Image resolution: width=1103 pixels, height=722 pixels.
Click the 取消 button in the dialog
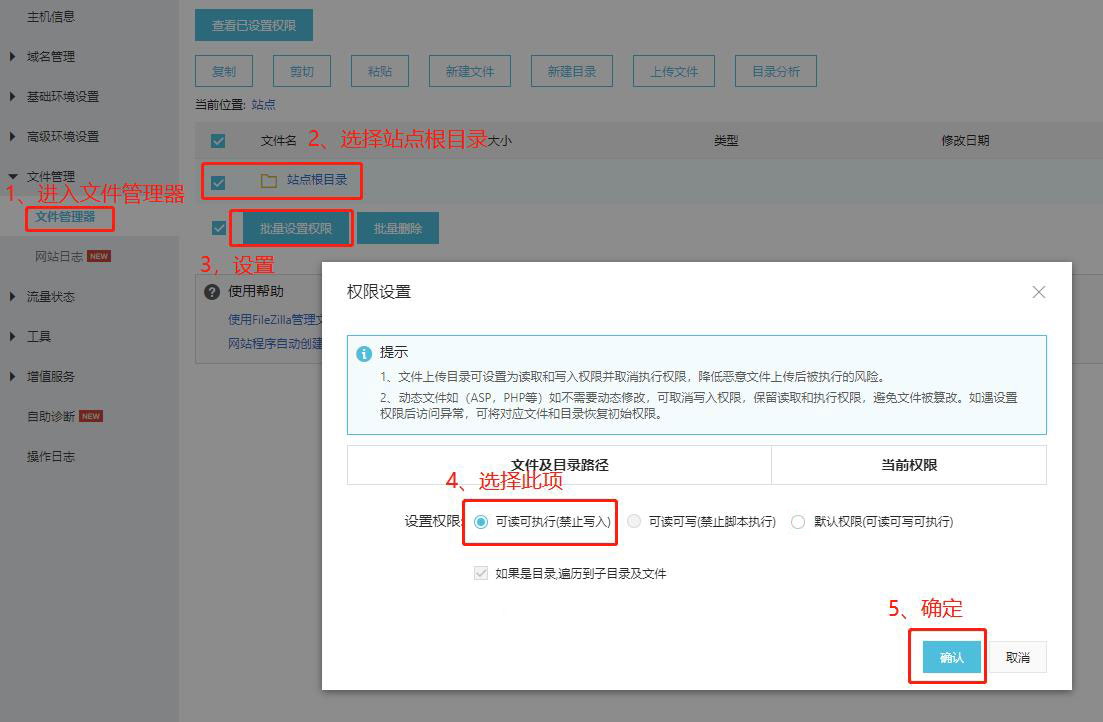coord(1018,657)
